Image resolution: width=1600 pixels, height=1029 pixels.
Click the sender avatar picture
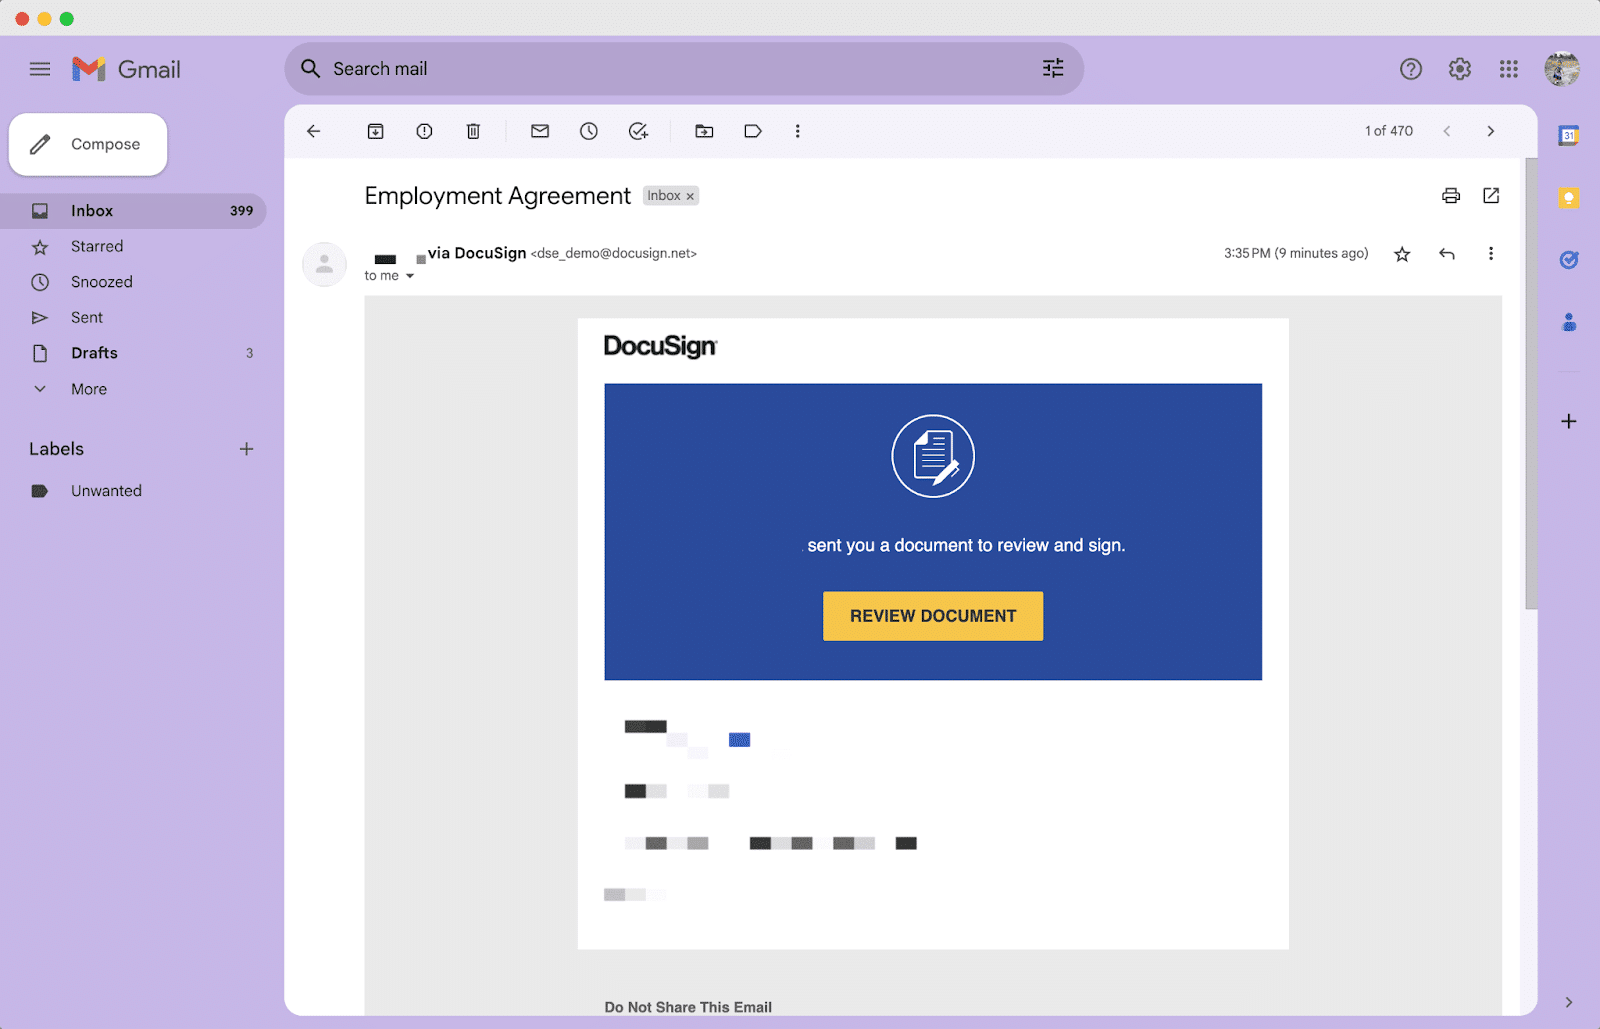pos(324,264)
